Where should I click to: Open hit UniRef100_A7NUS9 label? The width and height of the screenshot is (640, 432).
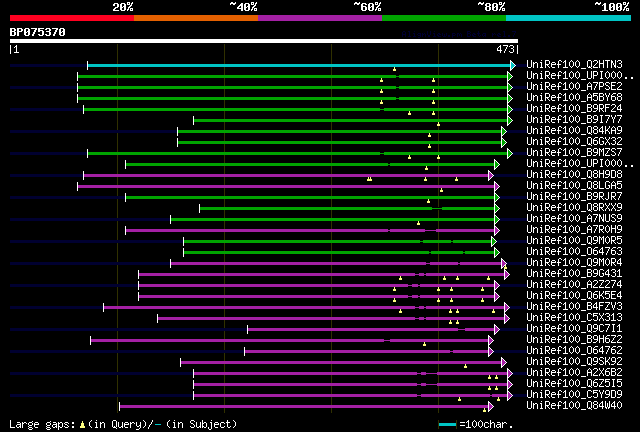pyautogui.click(x=574, y=218)
